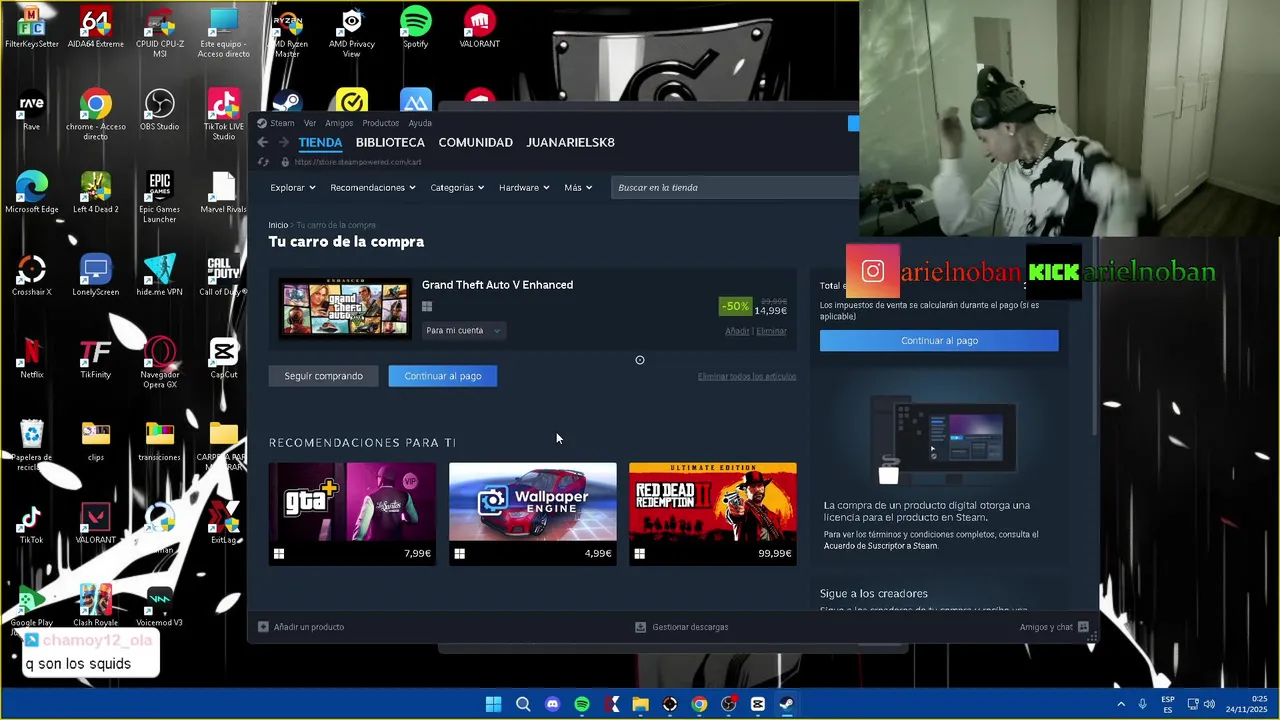Open AMD Privacy View desktop icon

coord(351,32)
